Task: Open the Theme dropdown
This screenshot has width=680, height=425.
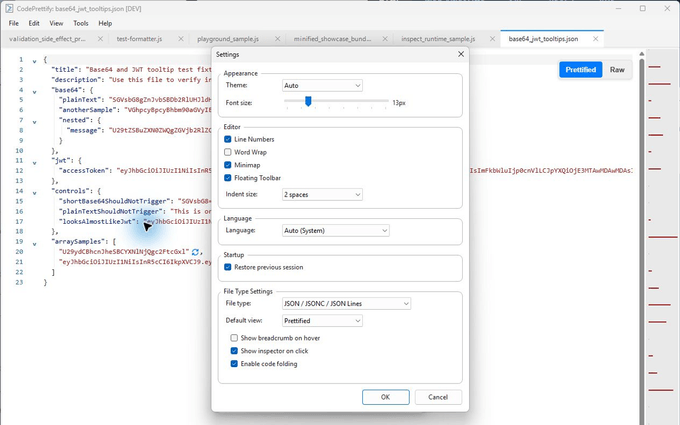Action: pyautogui.click(x=322, y=85)
